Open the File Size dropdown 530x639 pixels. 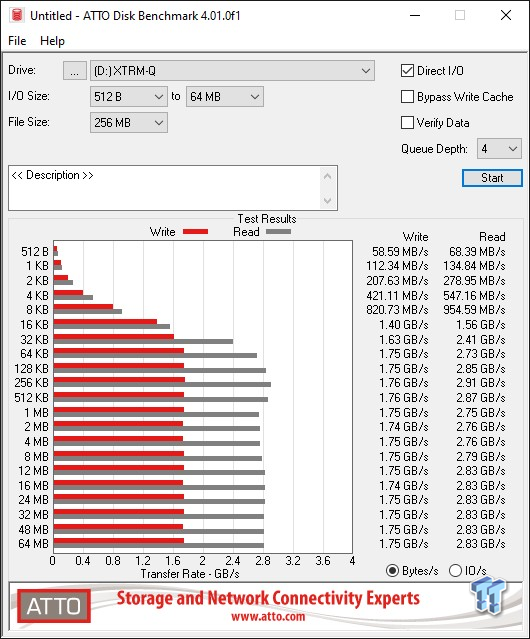129,123
